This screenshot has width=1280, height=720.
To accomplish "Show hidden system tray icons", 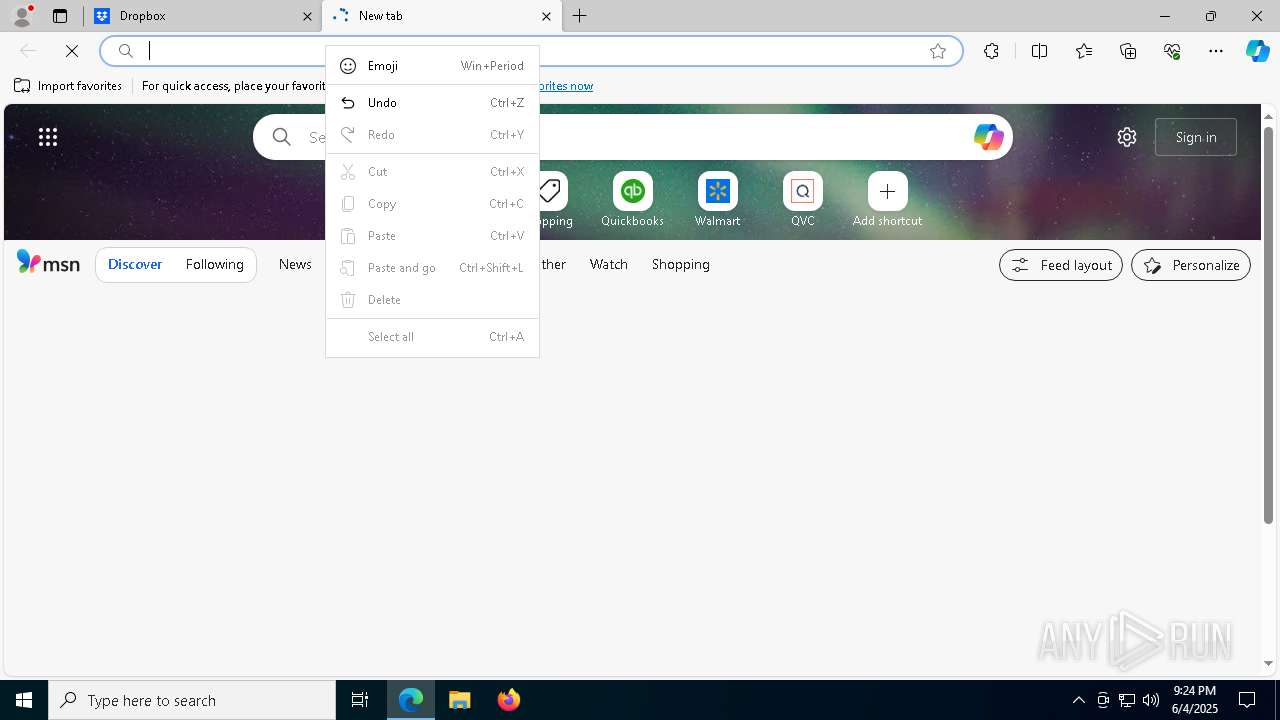I will (x=1079, y=700).
